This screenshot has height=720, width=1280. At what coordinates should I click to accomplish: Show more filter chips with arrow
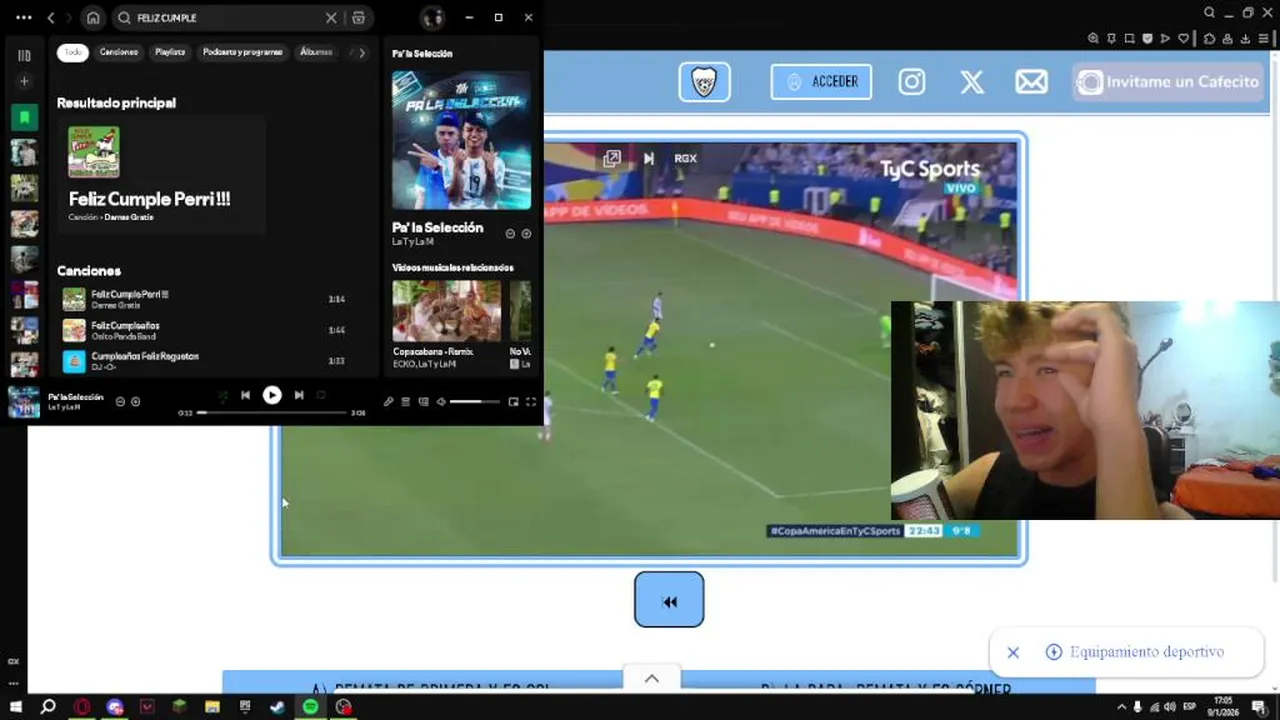tap(362, 52)
